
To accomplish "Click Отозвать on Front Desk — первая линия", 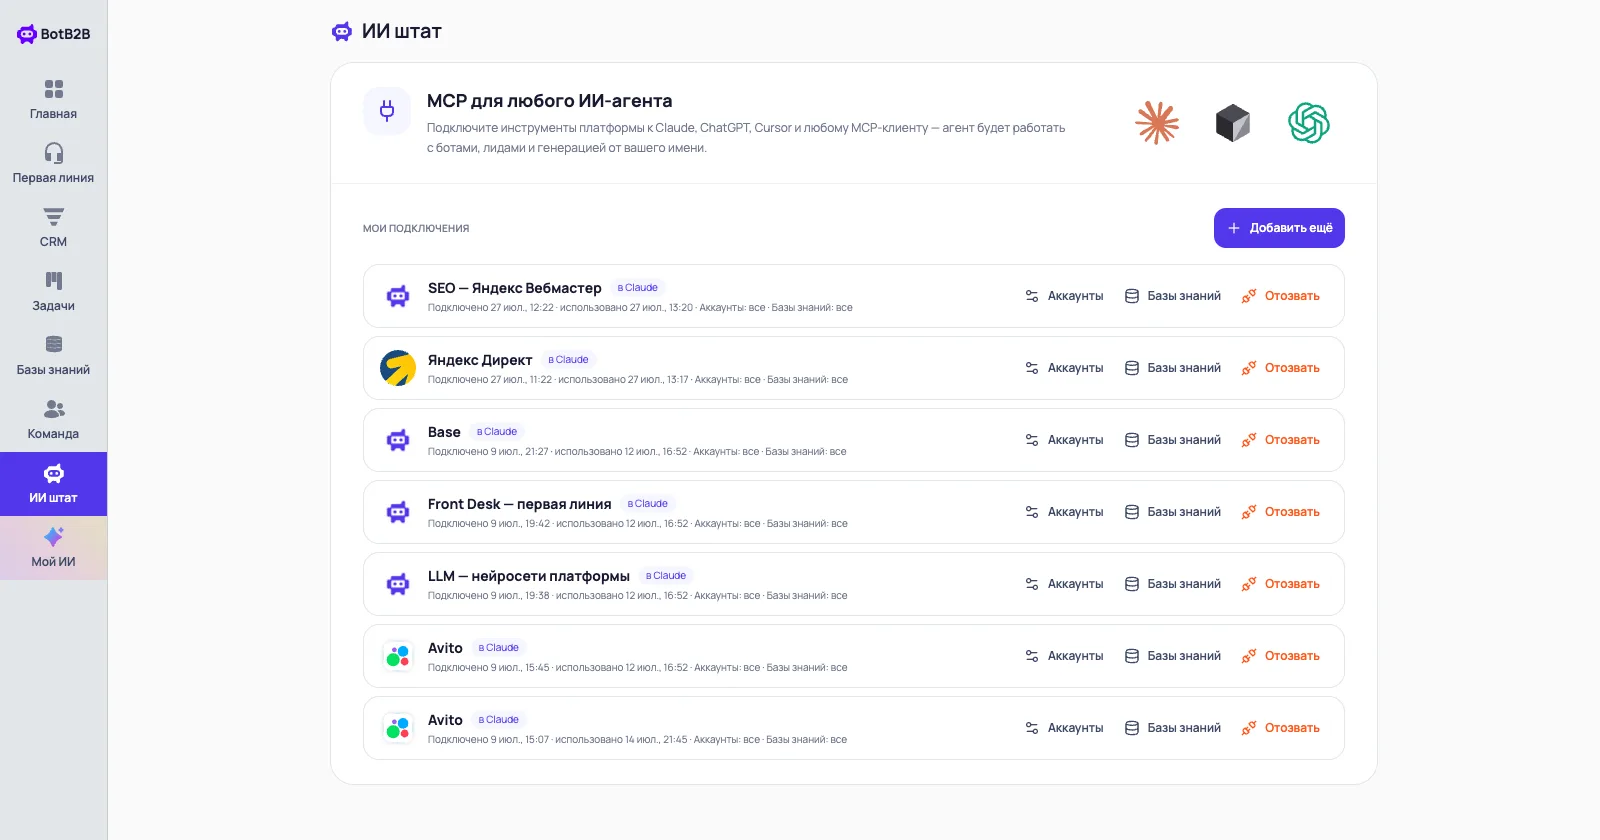I will pyautogui.click(x=1280, y=512).
